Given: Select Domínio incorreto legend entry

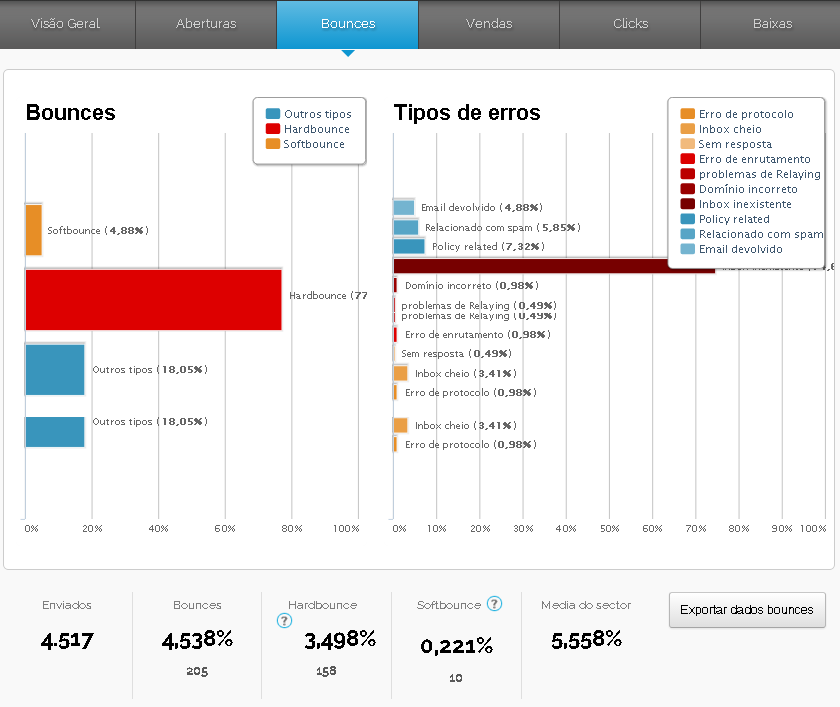Looking at the screenshot, I should (748, 189).
